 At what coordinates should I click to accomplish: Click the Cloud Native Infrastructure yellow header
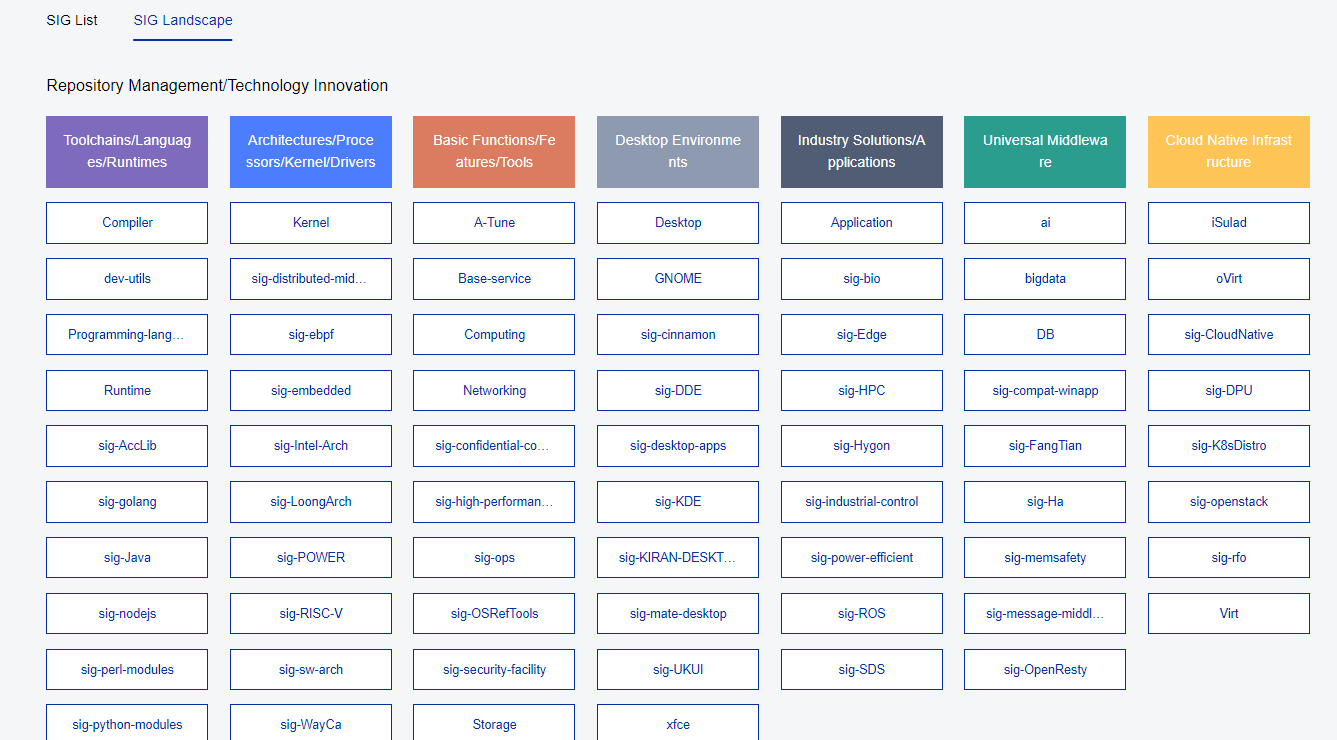1228,152
